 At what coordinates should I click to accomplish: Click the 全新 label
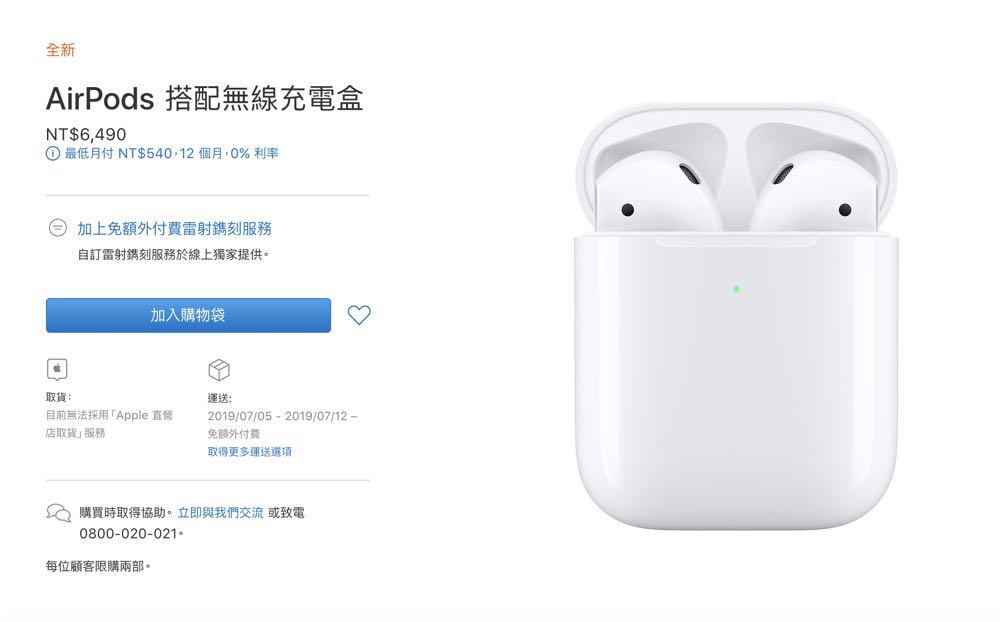pyautogui.click(x=61, y=50)
